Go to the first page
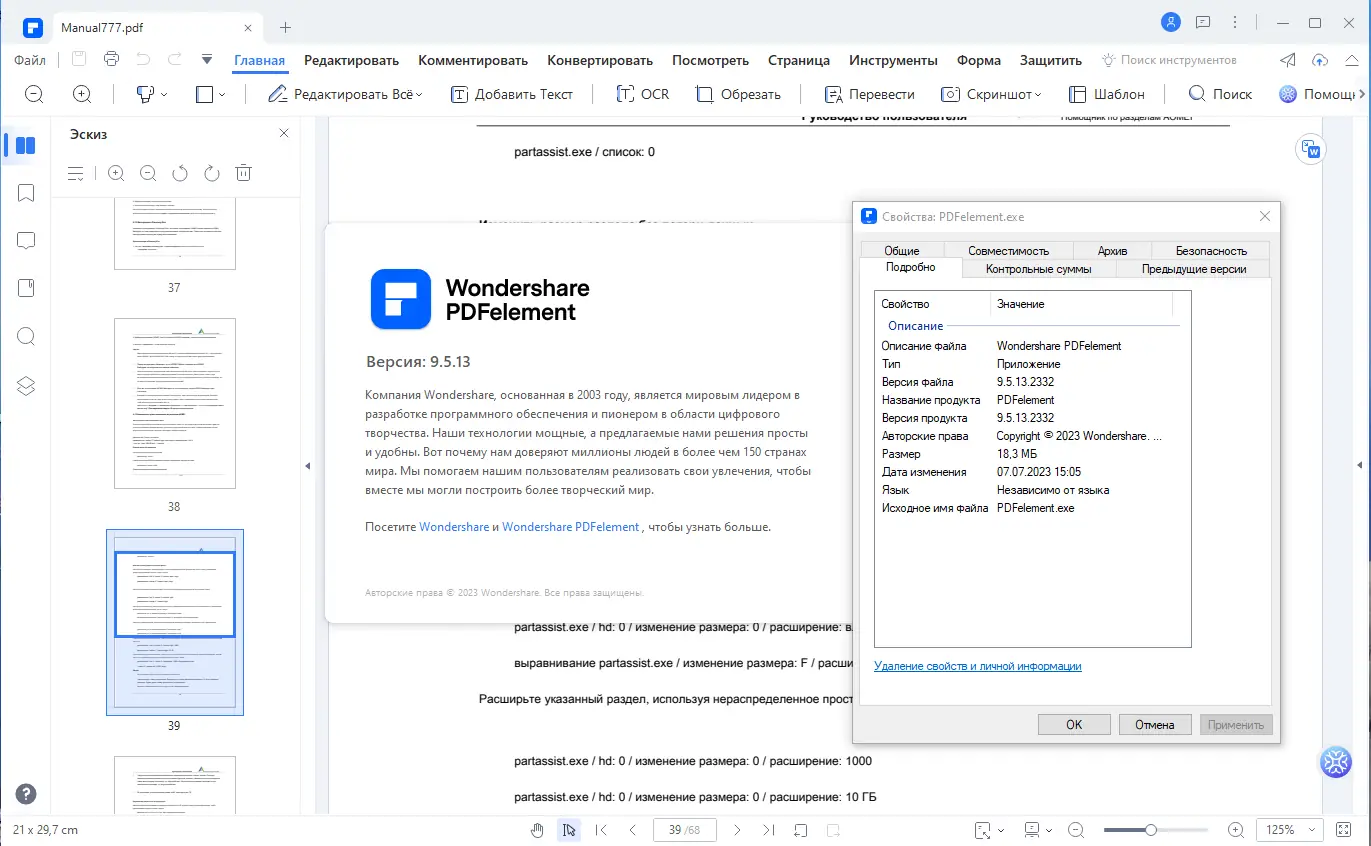 click(x=601, y=830)
